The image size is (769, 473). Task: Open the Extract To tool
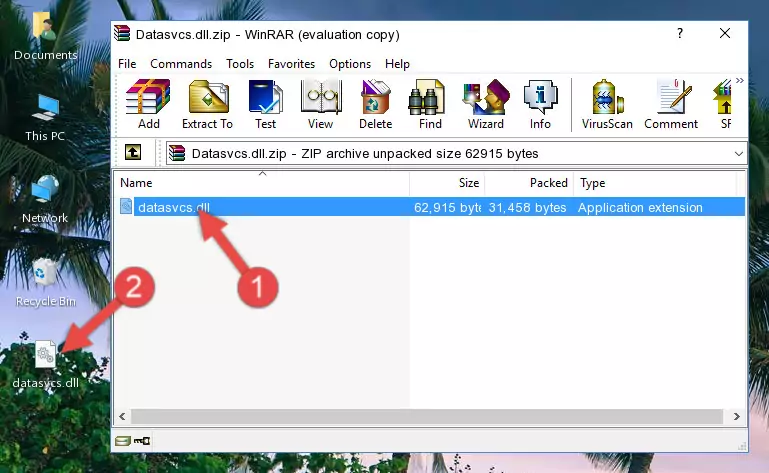207,104
